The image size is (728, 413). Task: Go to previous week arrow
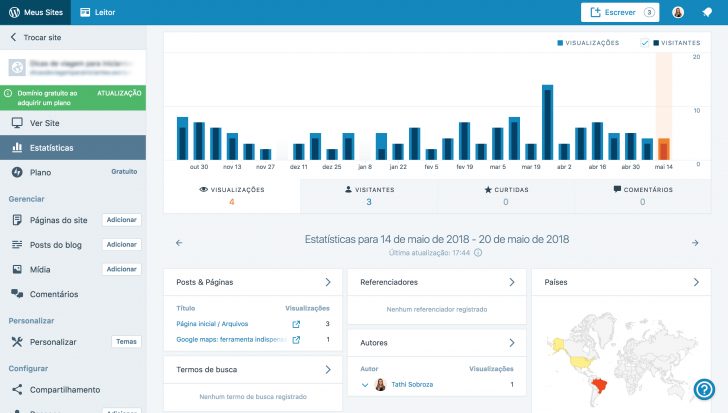tap(179, 242)
